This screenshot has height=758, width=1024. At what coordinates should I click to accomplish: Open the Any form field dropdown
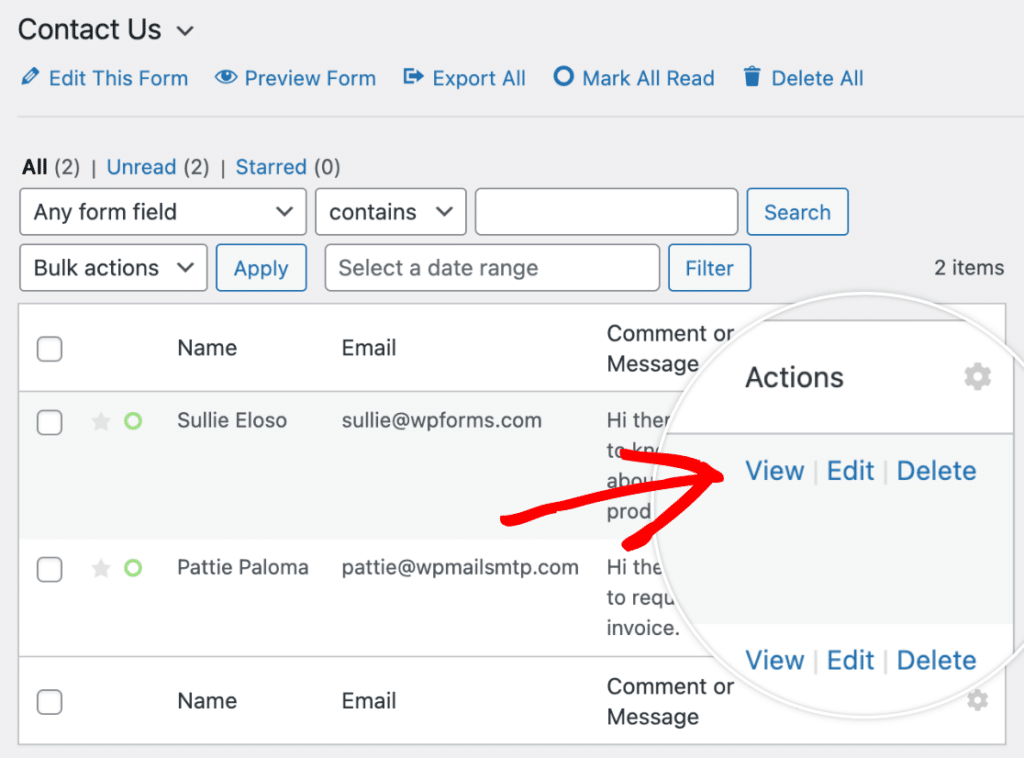[162, 212]
